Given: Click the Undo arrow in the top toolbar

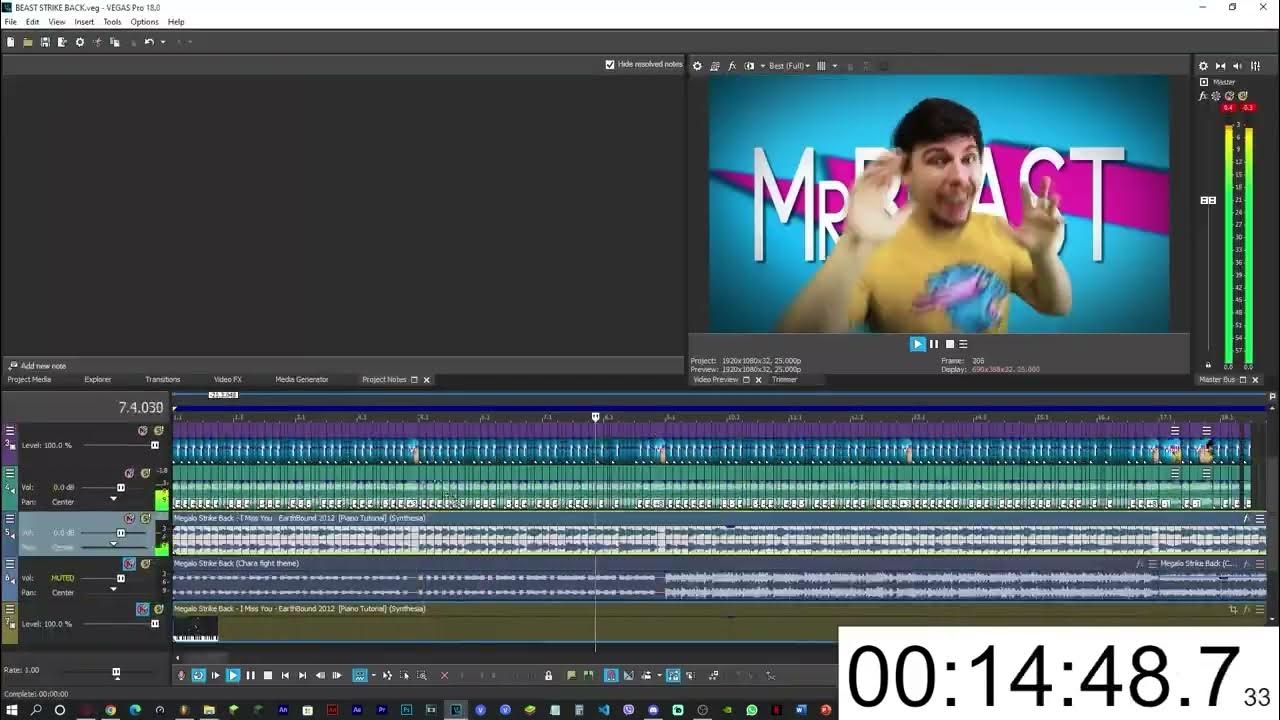Looking at the screenshot, I should [x=148, y=42].
